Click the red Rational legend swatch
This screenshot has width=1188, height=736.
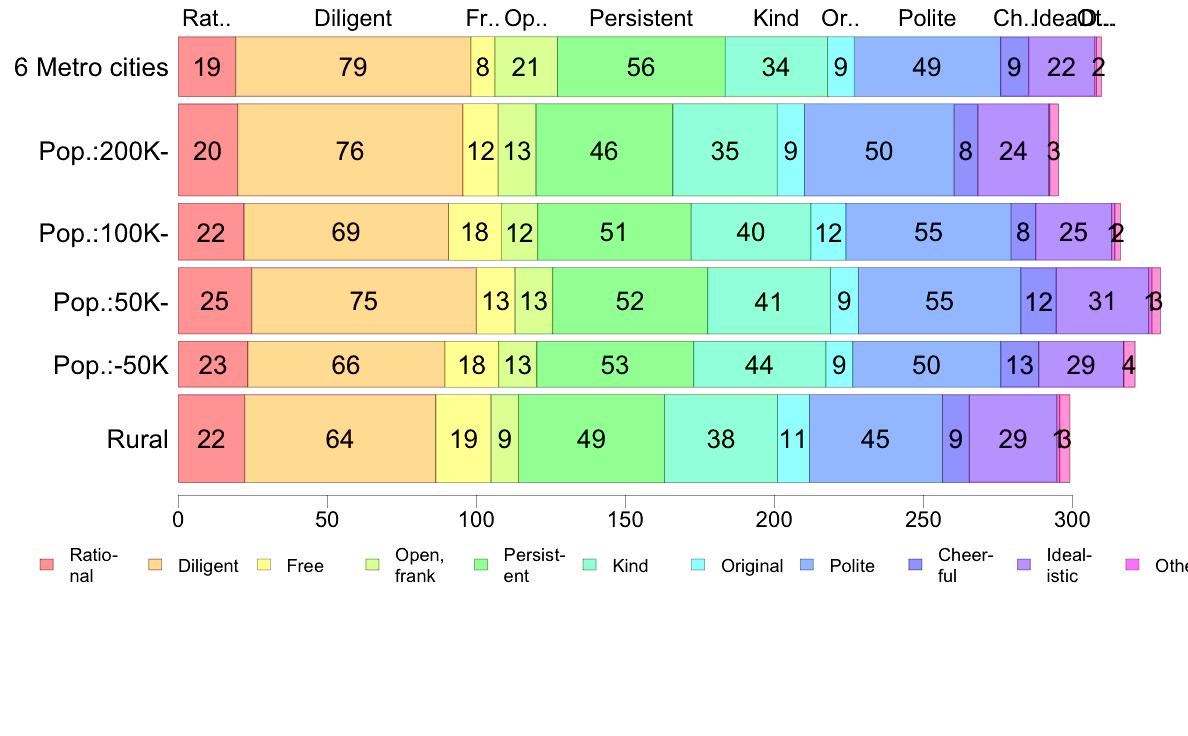(47, 565)
